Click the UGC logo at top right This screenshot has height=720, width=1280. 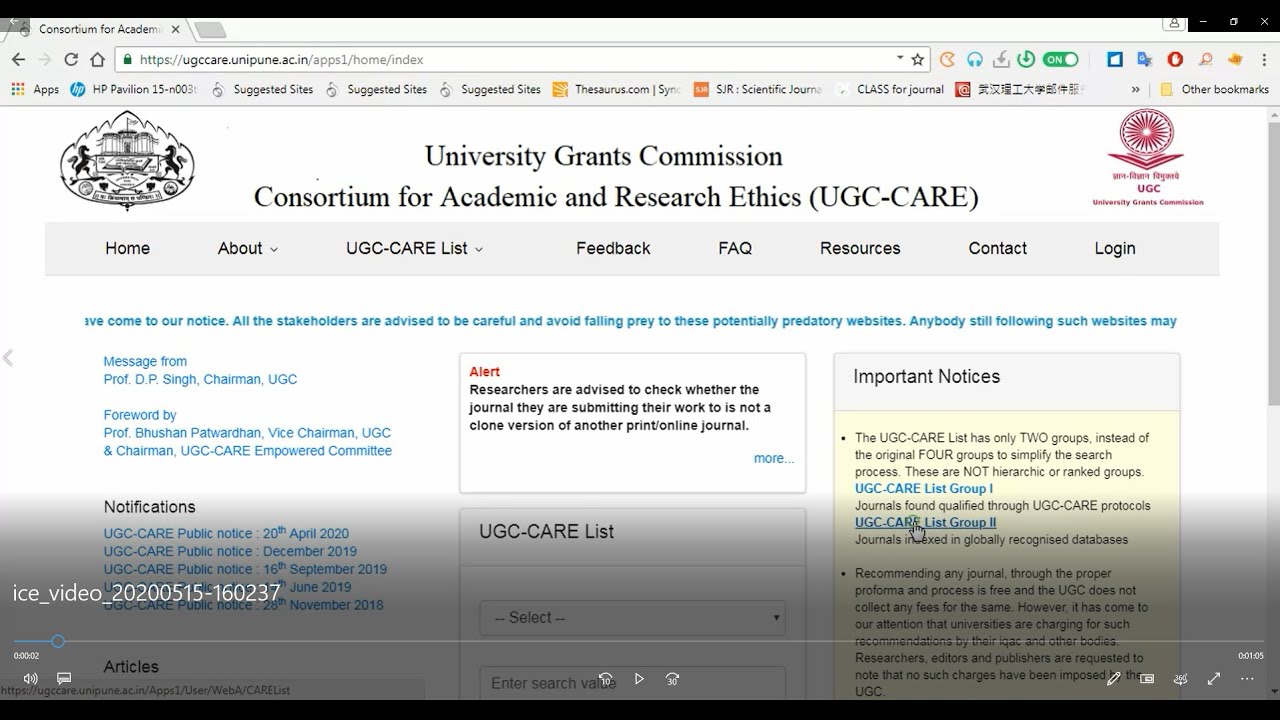click(1148, 157)
